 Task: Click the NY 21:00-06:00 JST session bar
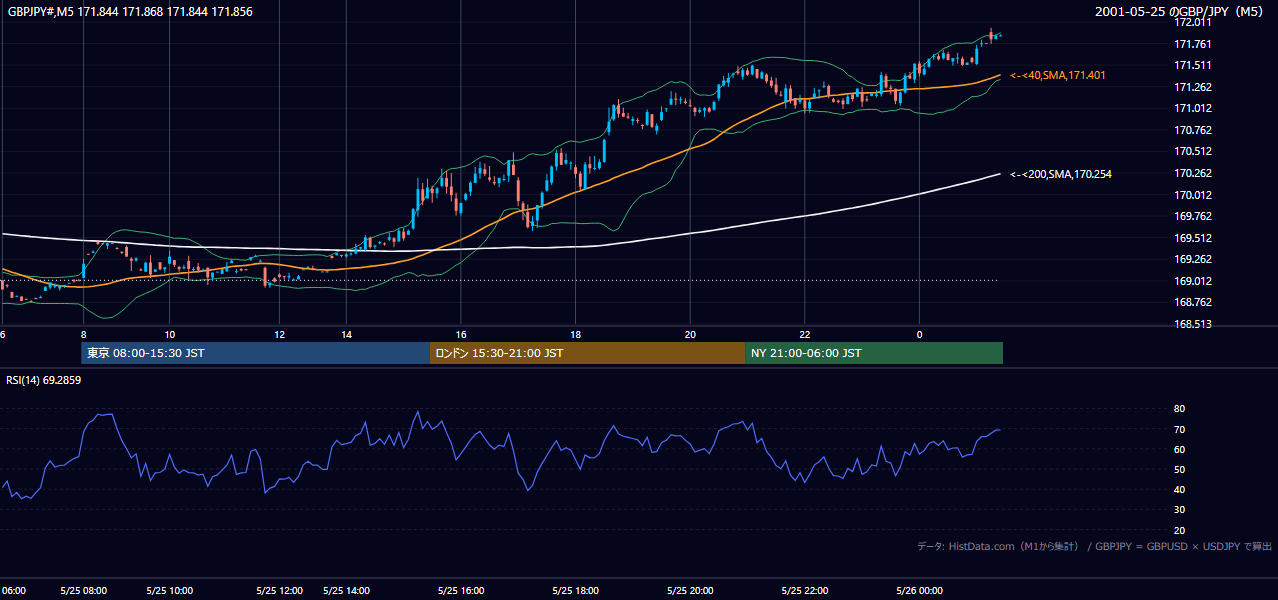[x=874, y=353]
